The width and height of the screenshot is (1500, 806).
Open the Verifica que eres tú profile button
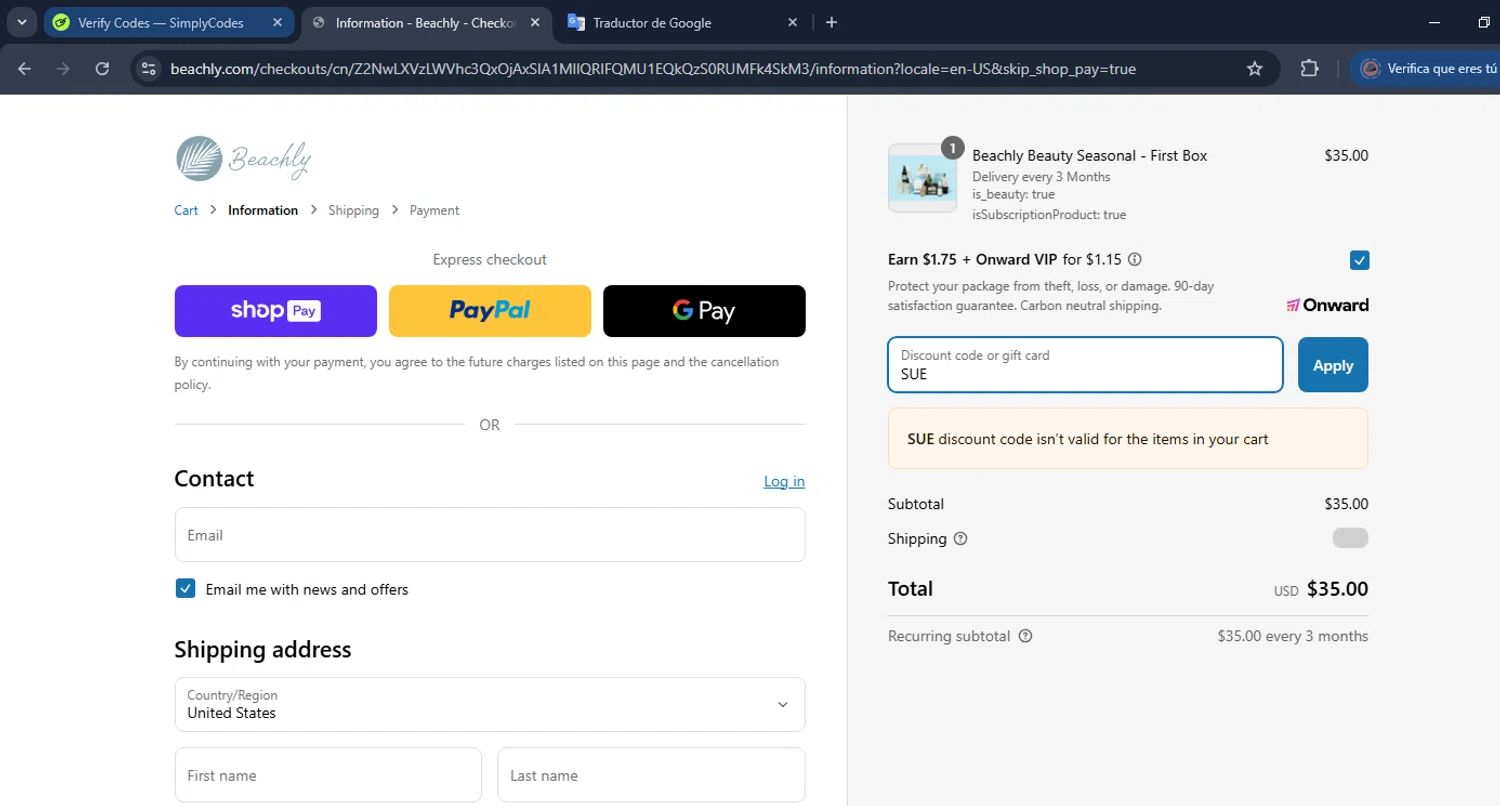tap(1425, 69)
